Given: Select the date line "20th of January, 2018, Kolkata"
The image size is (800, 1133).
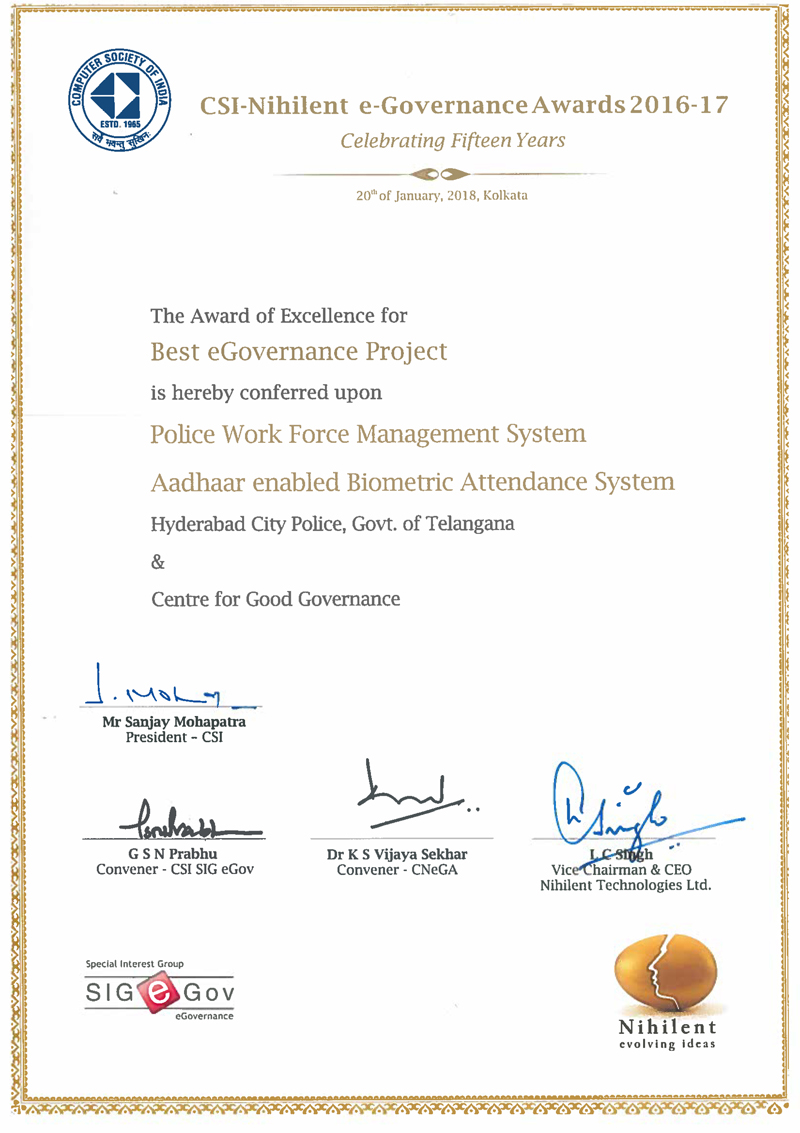Looking at the screenshot, I should click(442, 195).
